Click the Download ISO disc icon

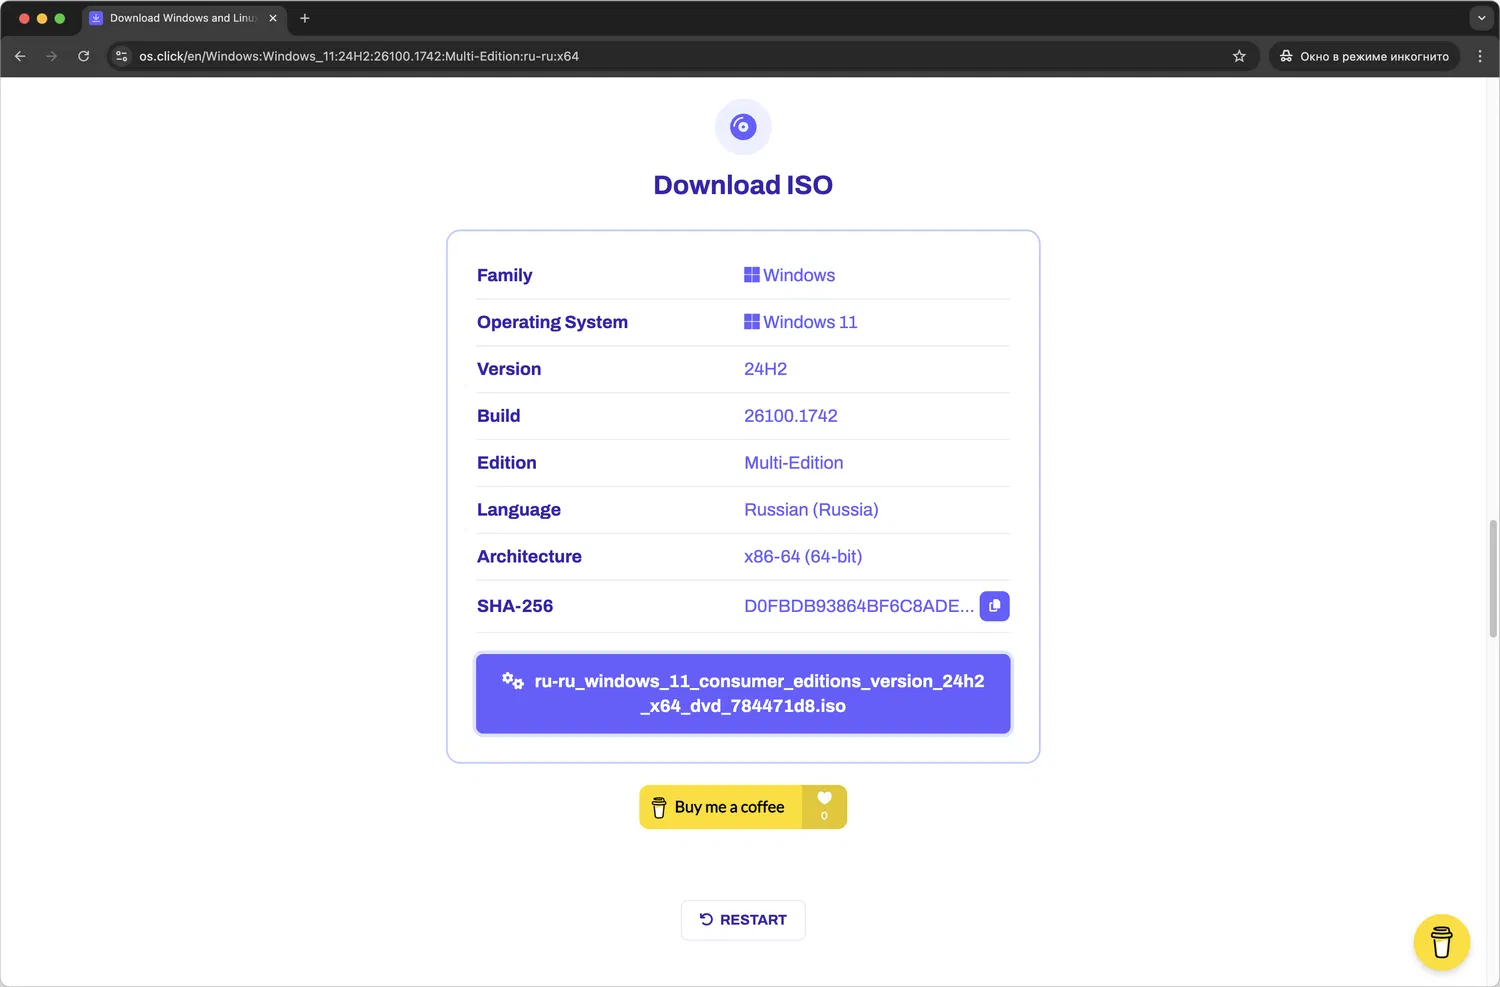click(x=743, y=127)
